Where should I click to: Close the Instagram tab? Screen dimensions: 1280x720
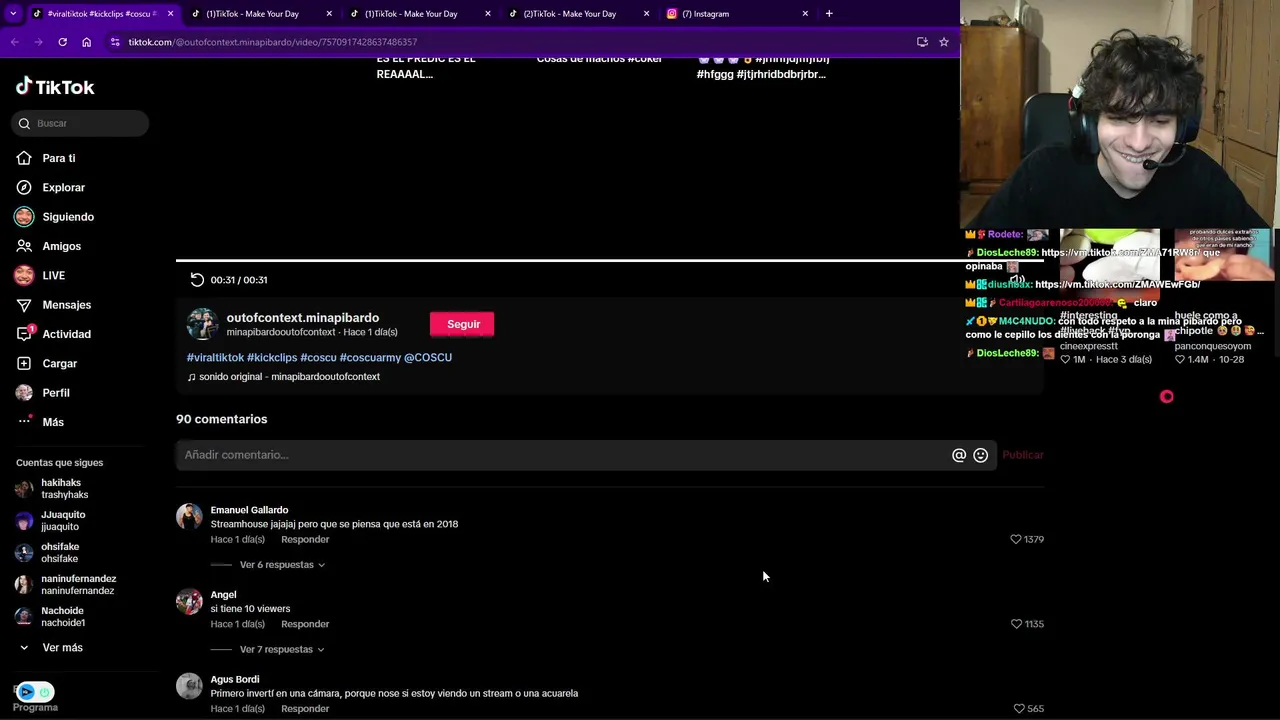[x=805, y=14]
